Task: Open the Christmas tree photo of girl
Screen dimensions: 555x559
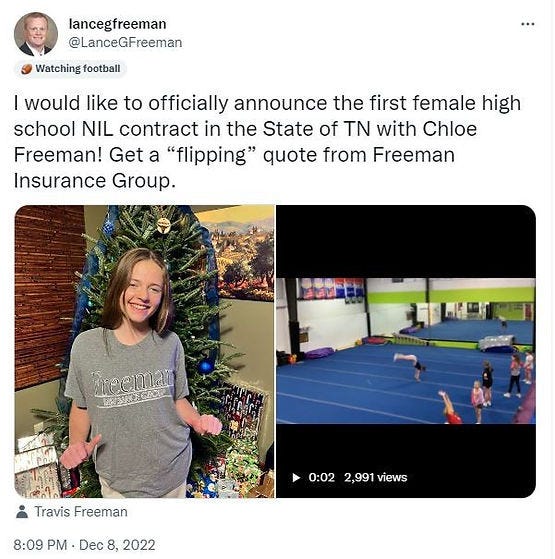Action: pyautogui.click(x=144, y=351)
